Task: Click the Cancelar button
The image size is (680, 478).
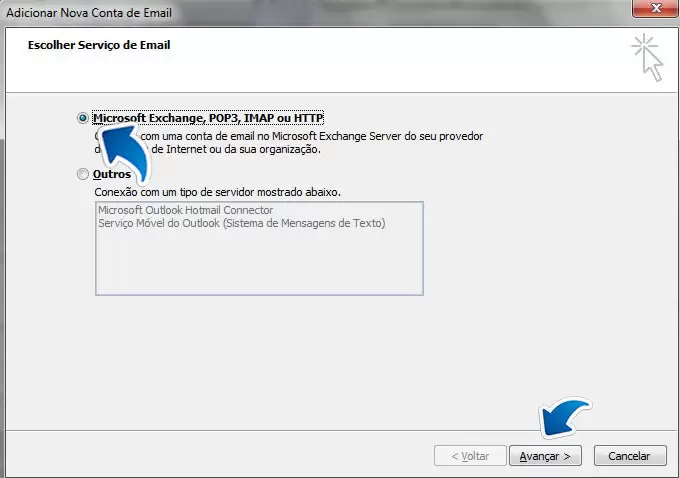Action: 630,455
